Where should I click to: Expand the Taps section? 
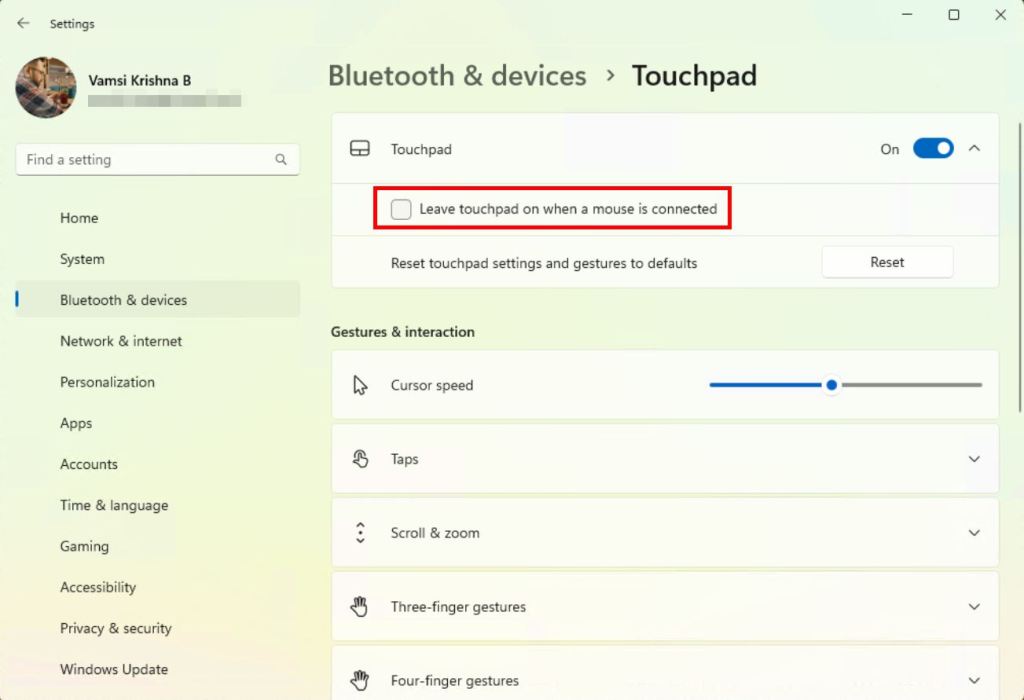click(974, 459)
